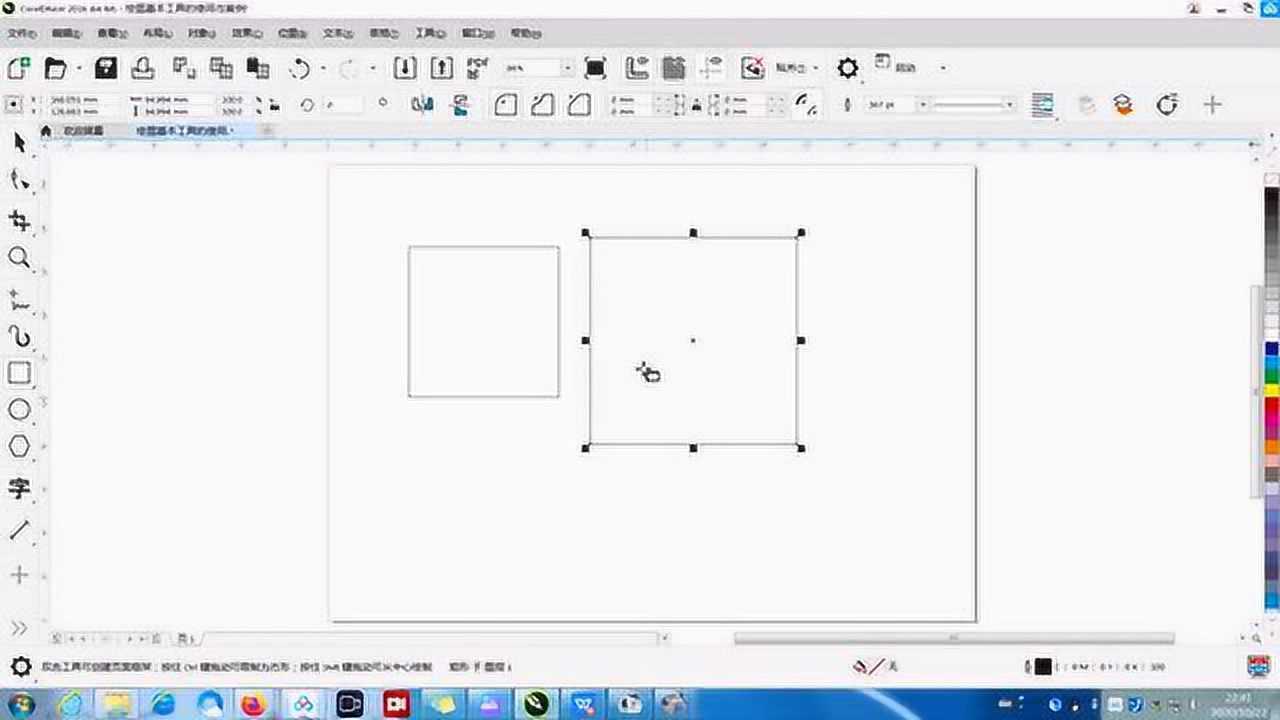Toggle the relative corner scaling button
The image size is (1280, 720).
(x=806, y=104)
